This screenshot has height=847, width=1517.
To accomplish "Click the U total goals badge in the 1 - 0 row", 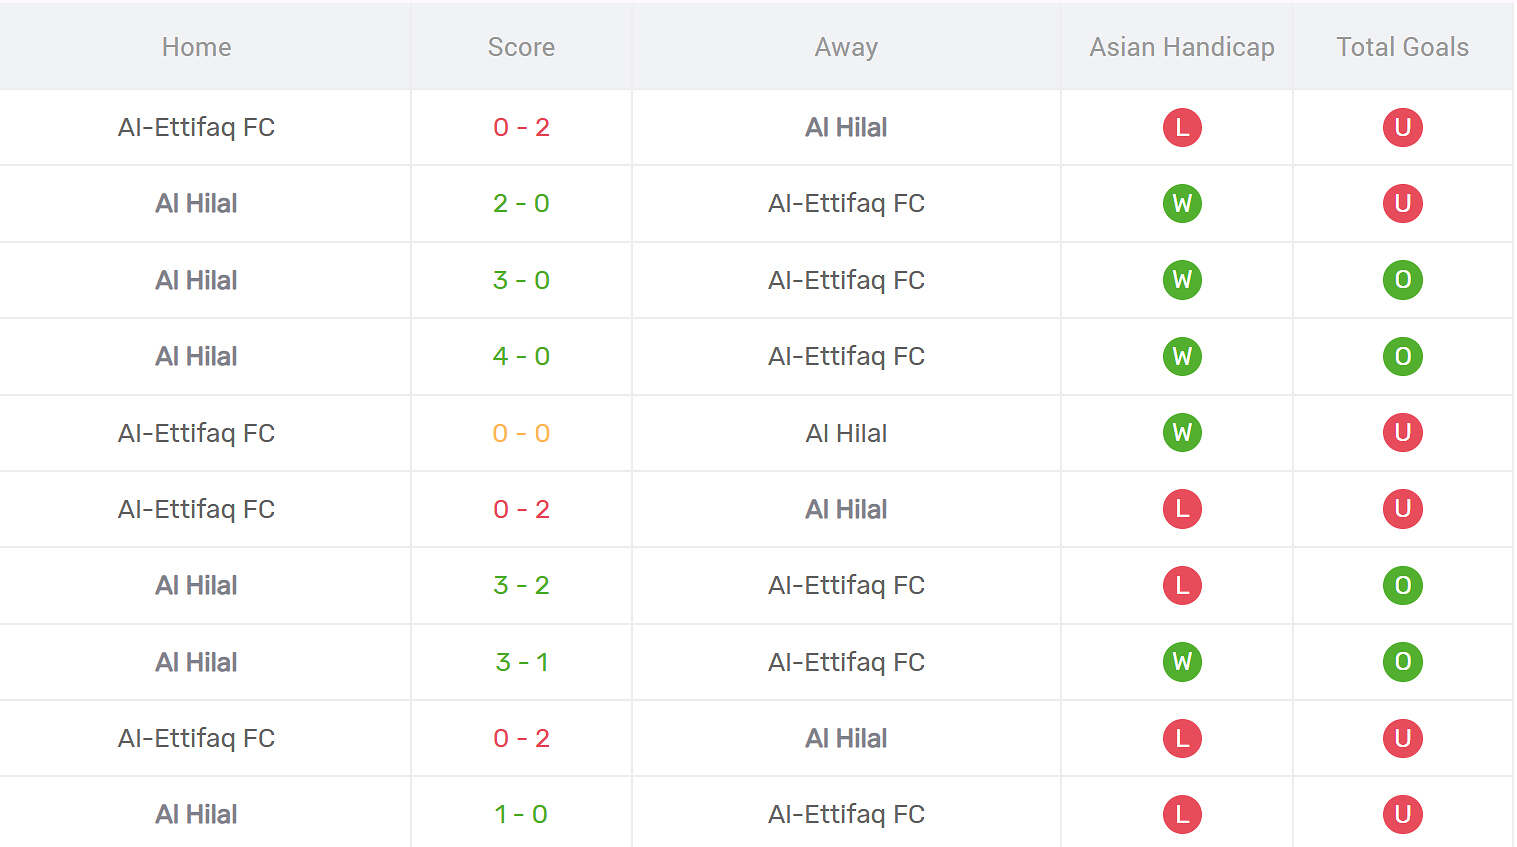I will coord(1402,815).
